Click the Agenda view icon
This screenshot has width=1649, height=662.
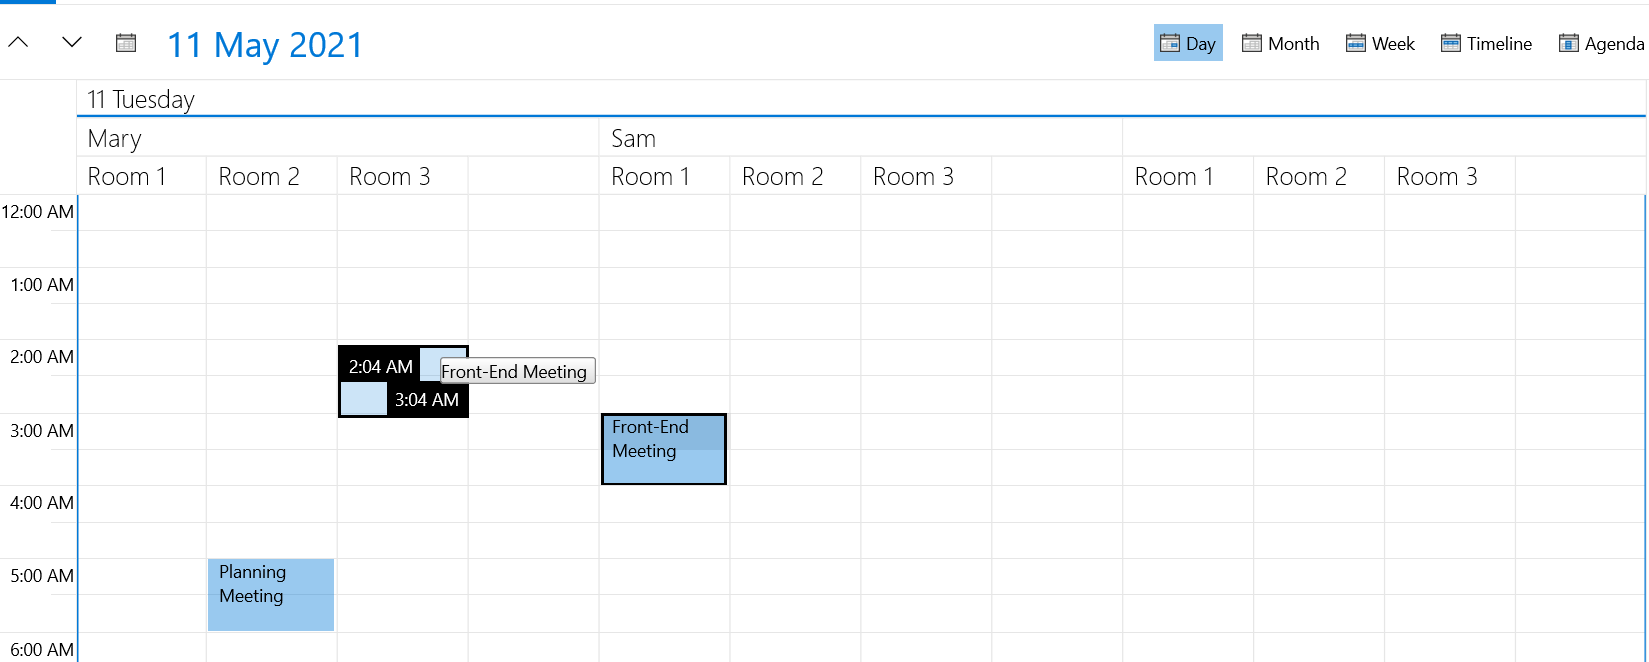tap(1567, 42)
